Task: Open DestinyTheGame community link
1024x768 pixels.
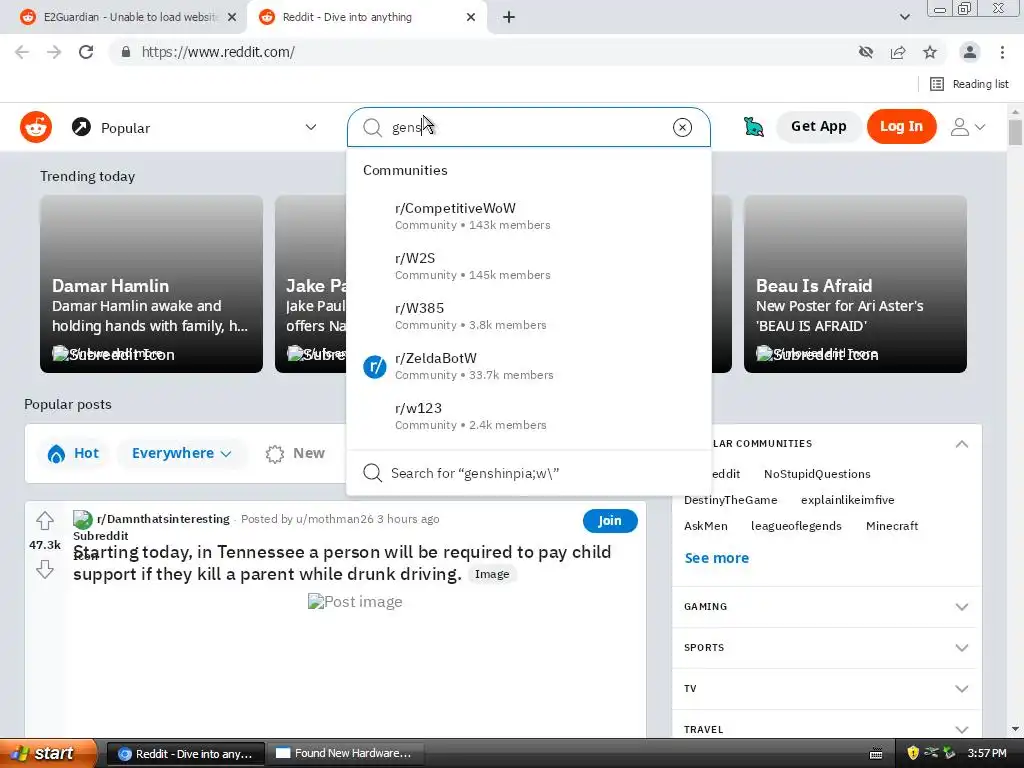Action: 731,500
